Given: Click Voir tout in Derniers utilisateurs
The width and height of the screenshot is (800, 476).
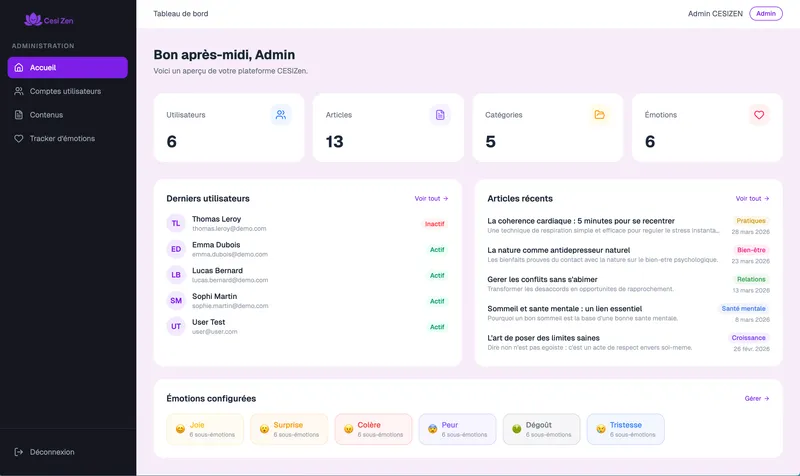Looking at the screenshot, I should 431,199.
